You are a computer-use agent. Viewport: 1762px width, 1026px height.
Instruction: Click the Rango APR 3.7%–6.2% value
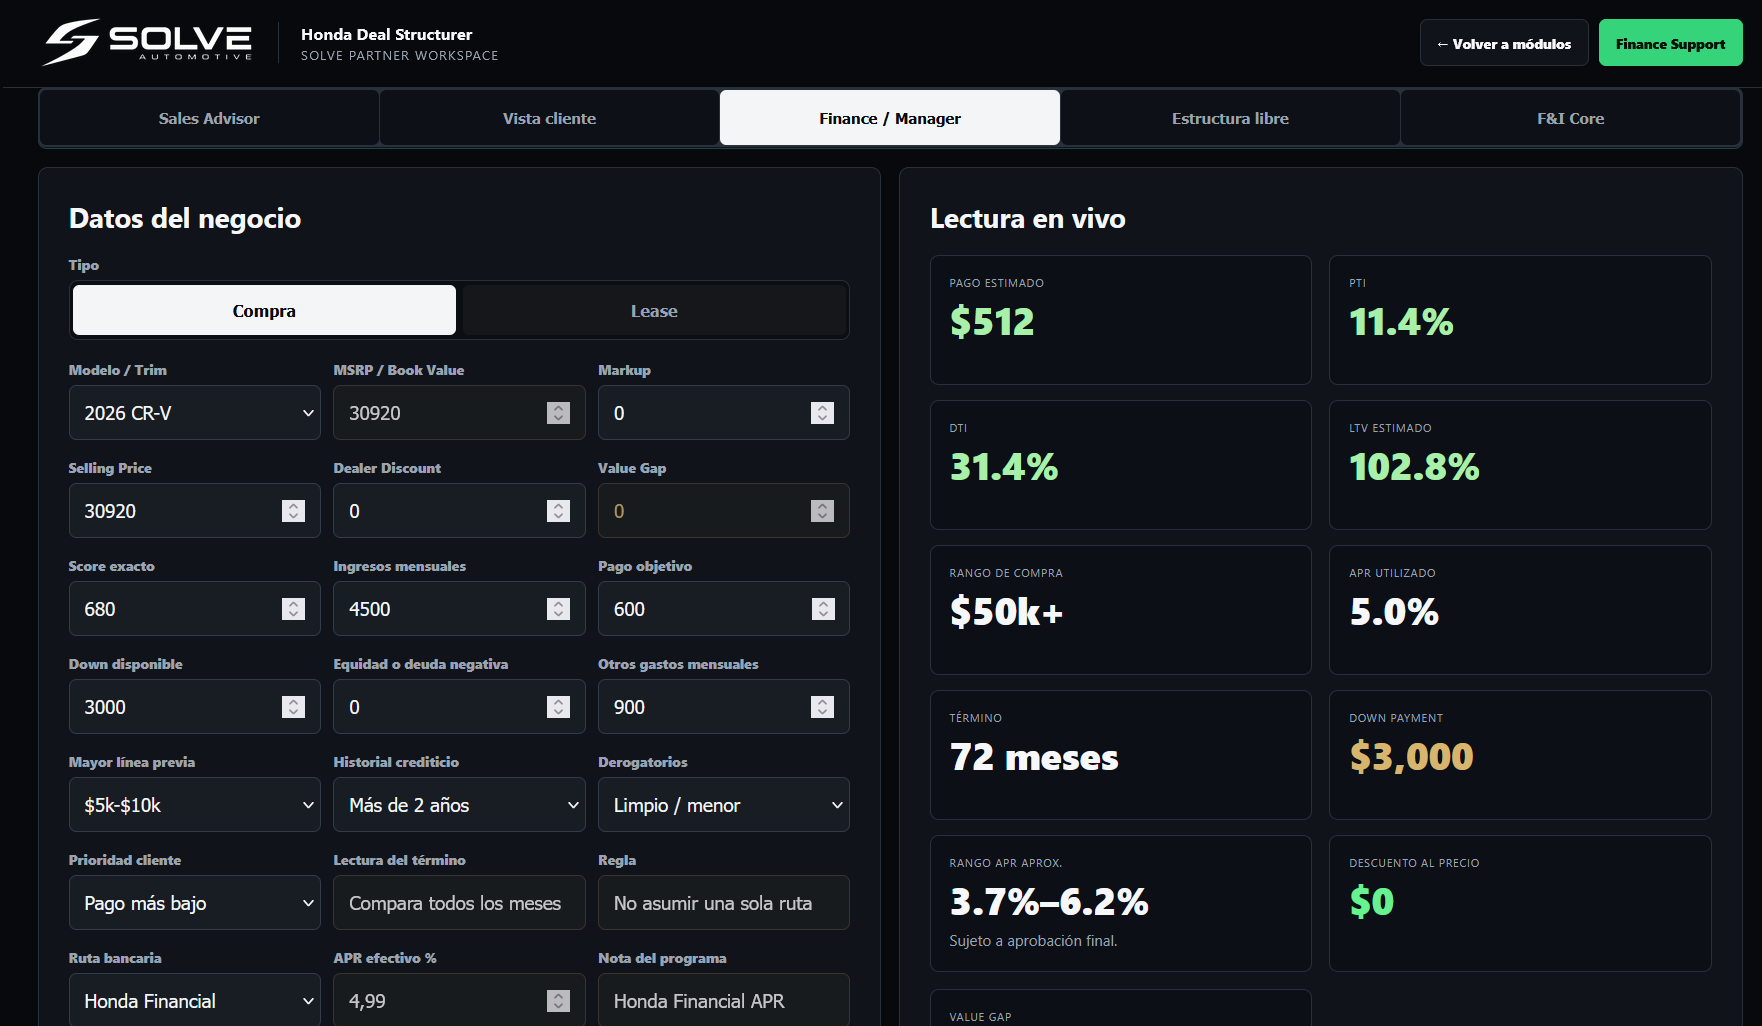click(x=1049, y=902)
